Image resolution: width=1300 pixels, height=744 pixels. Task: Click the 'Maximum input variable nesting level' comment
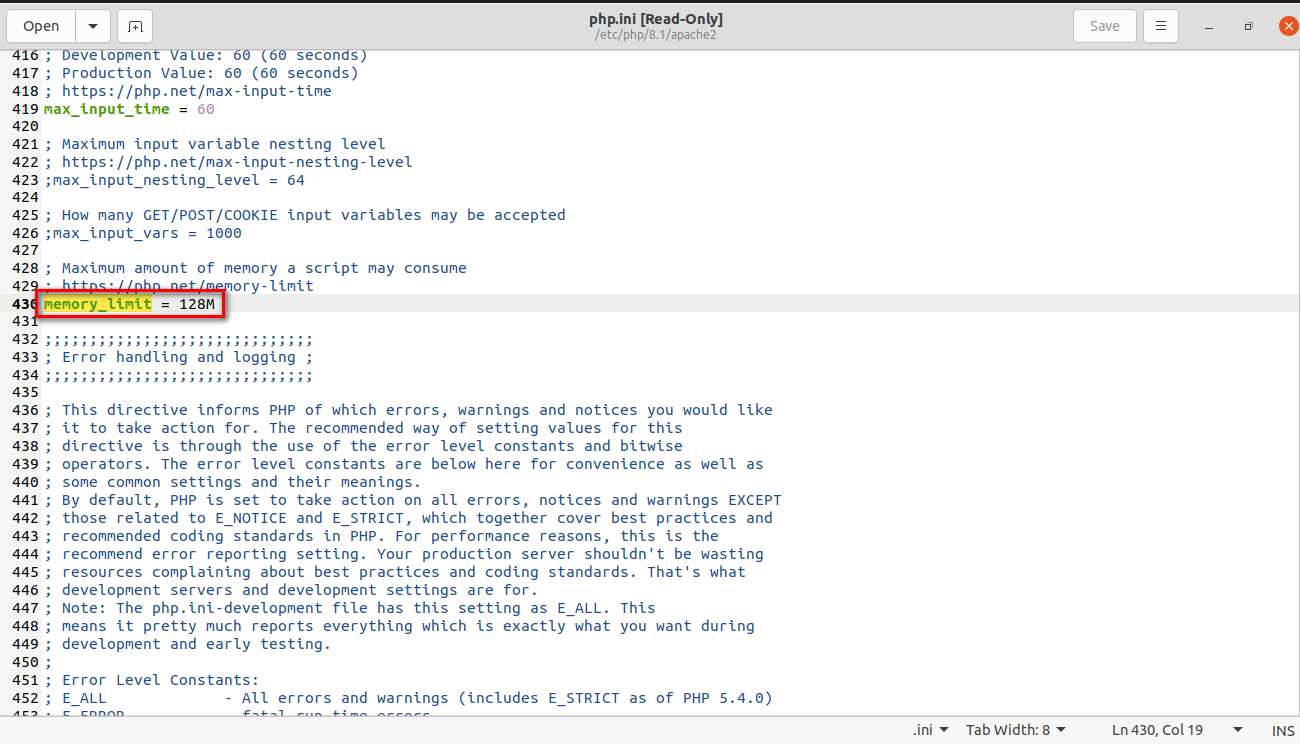214,144
